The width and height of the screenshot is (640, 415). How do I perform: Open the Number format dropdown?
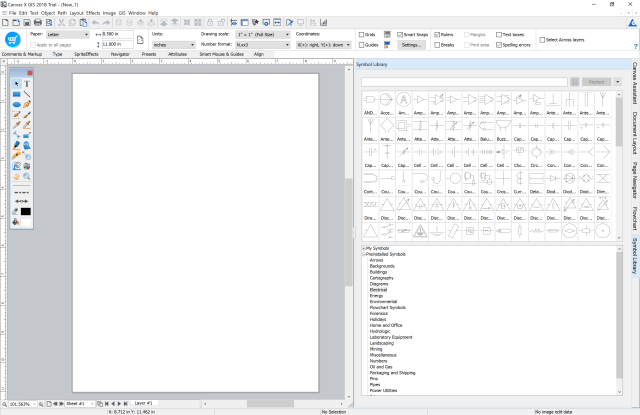click(262, 45)
